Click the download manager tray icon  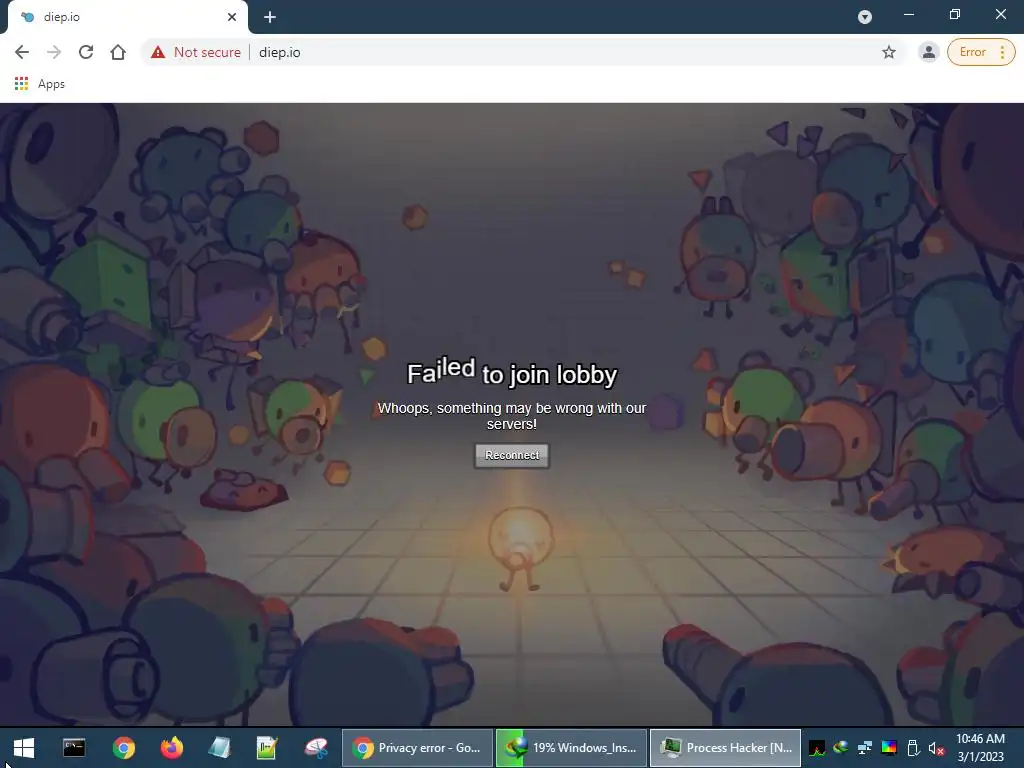pos(840,748)
